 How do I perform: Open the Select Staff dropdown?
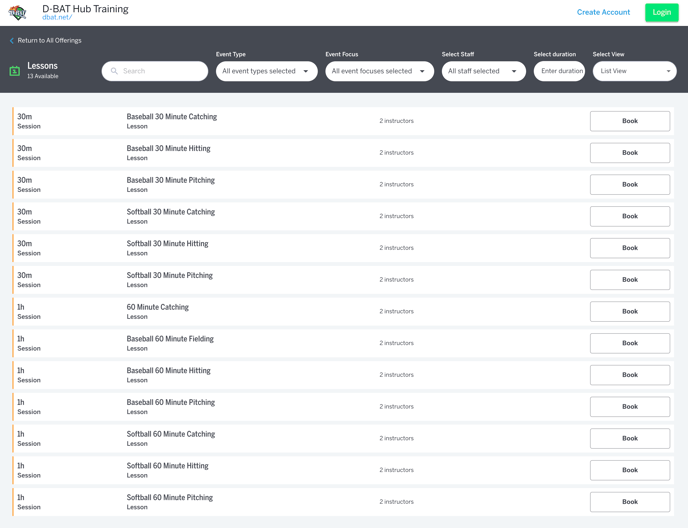(484, 71)
